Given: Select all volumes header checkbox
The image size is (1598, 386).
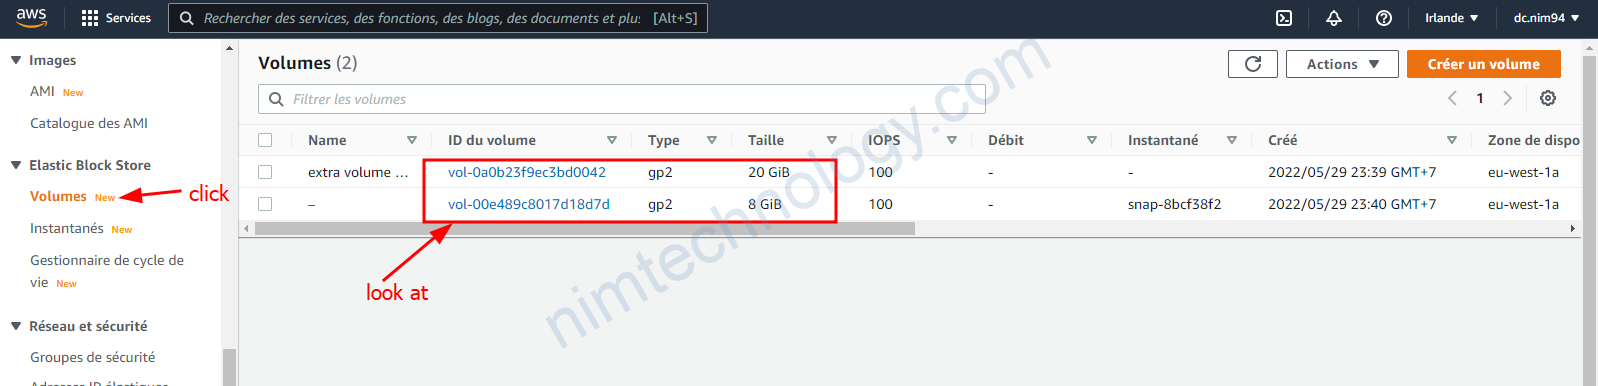Looking at the screenshot, I should coord(265,140).
